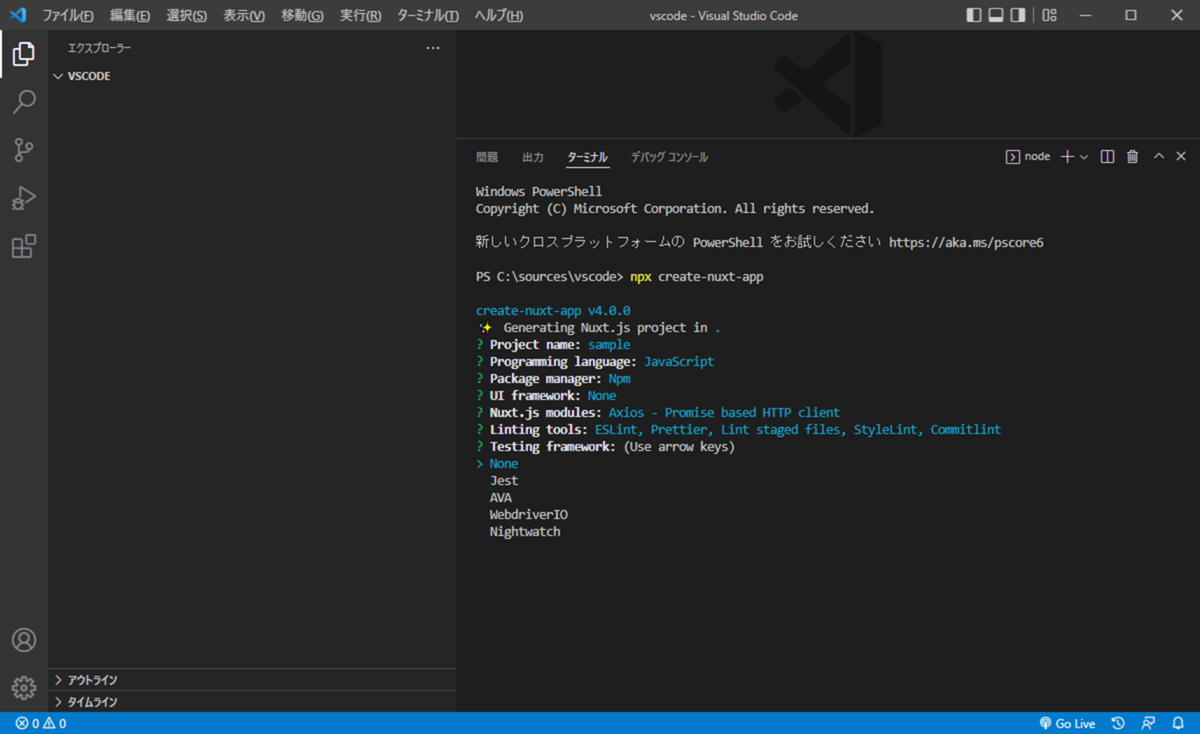The width and height of the screenshot is (1200, 734).
Task: Open the Manage gear menu
Action: (x=24, y=688)
